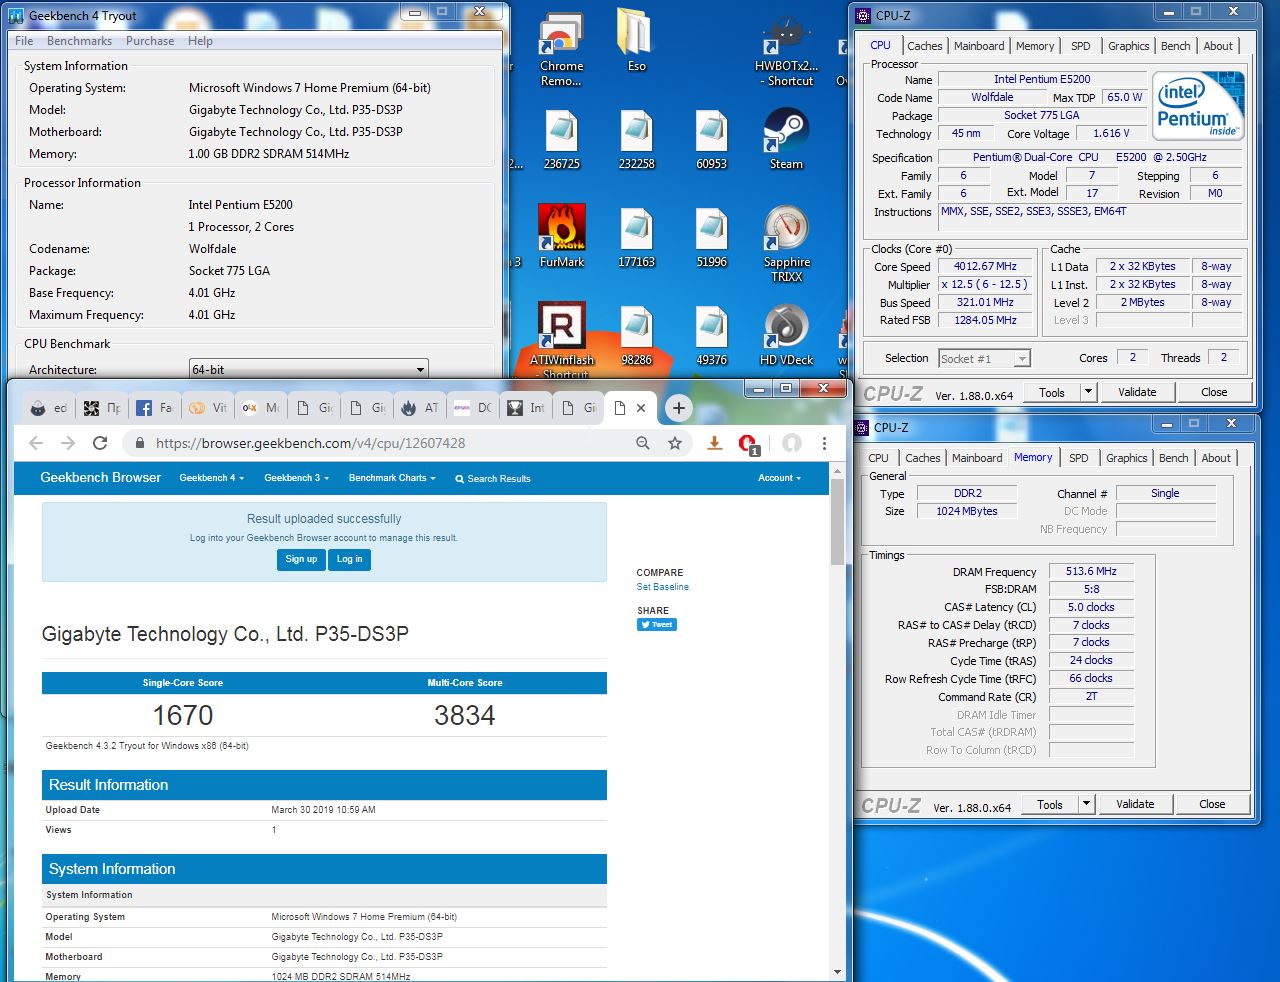Open the 177163 file icon
The width and height of the screenshot is (1280, 982).
pyautogui.click(x=636, y=237)
